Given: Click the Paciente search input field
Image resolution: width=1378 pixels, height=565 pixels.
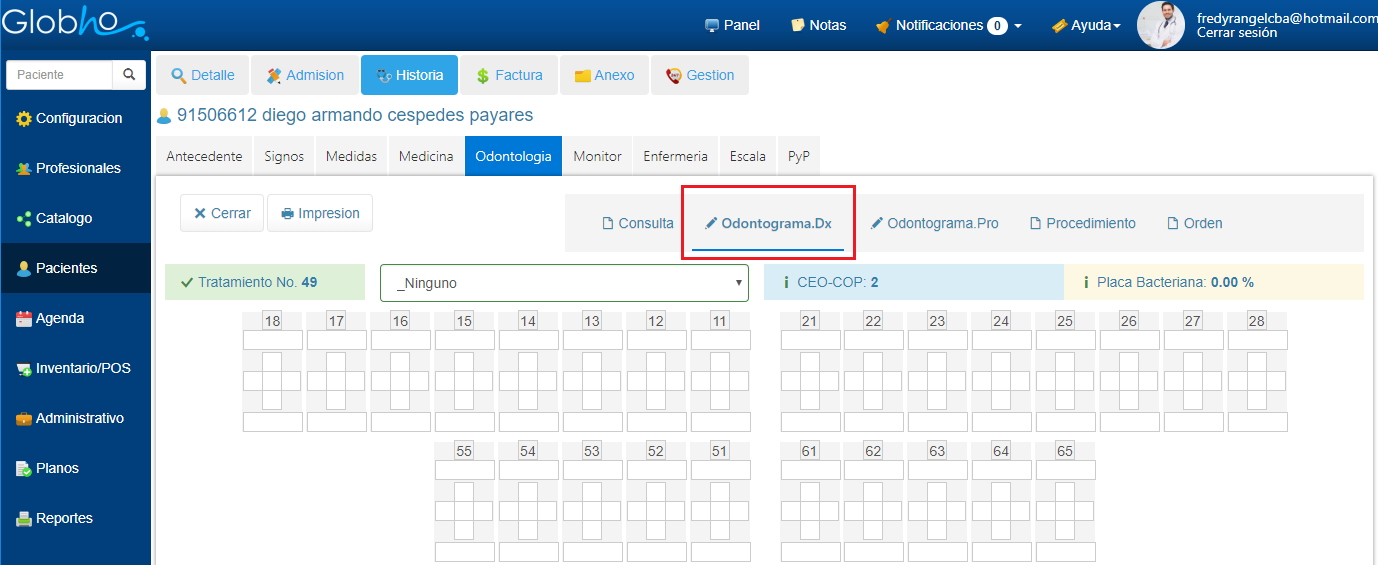Looking at the screenshot, I should point(58,75).
